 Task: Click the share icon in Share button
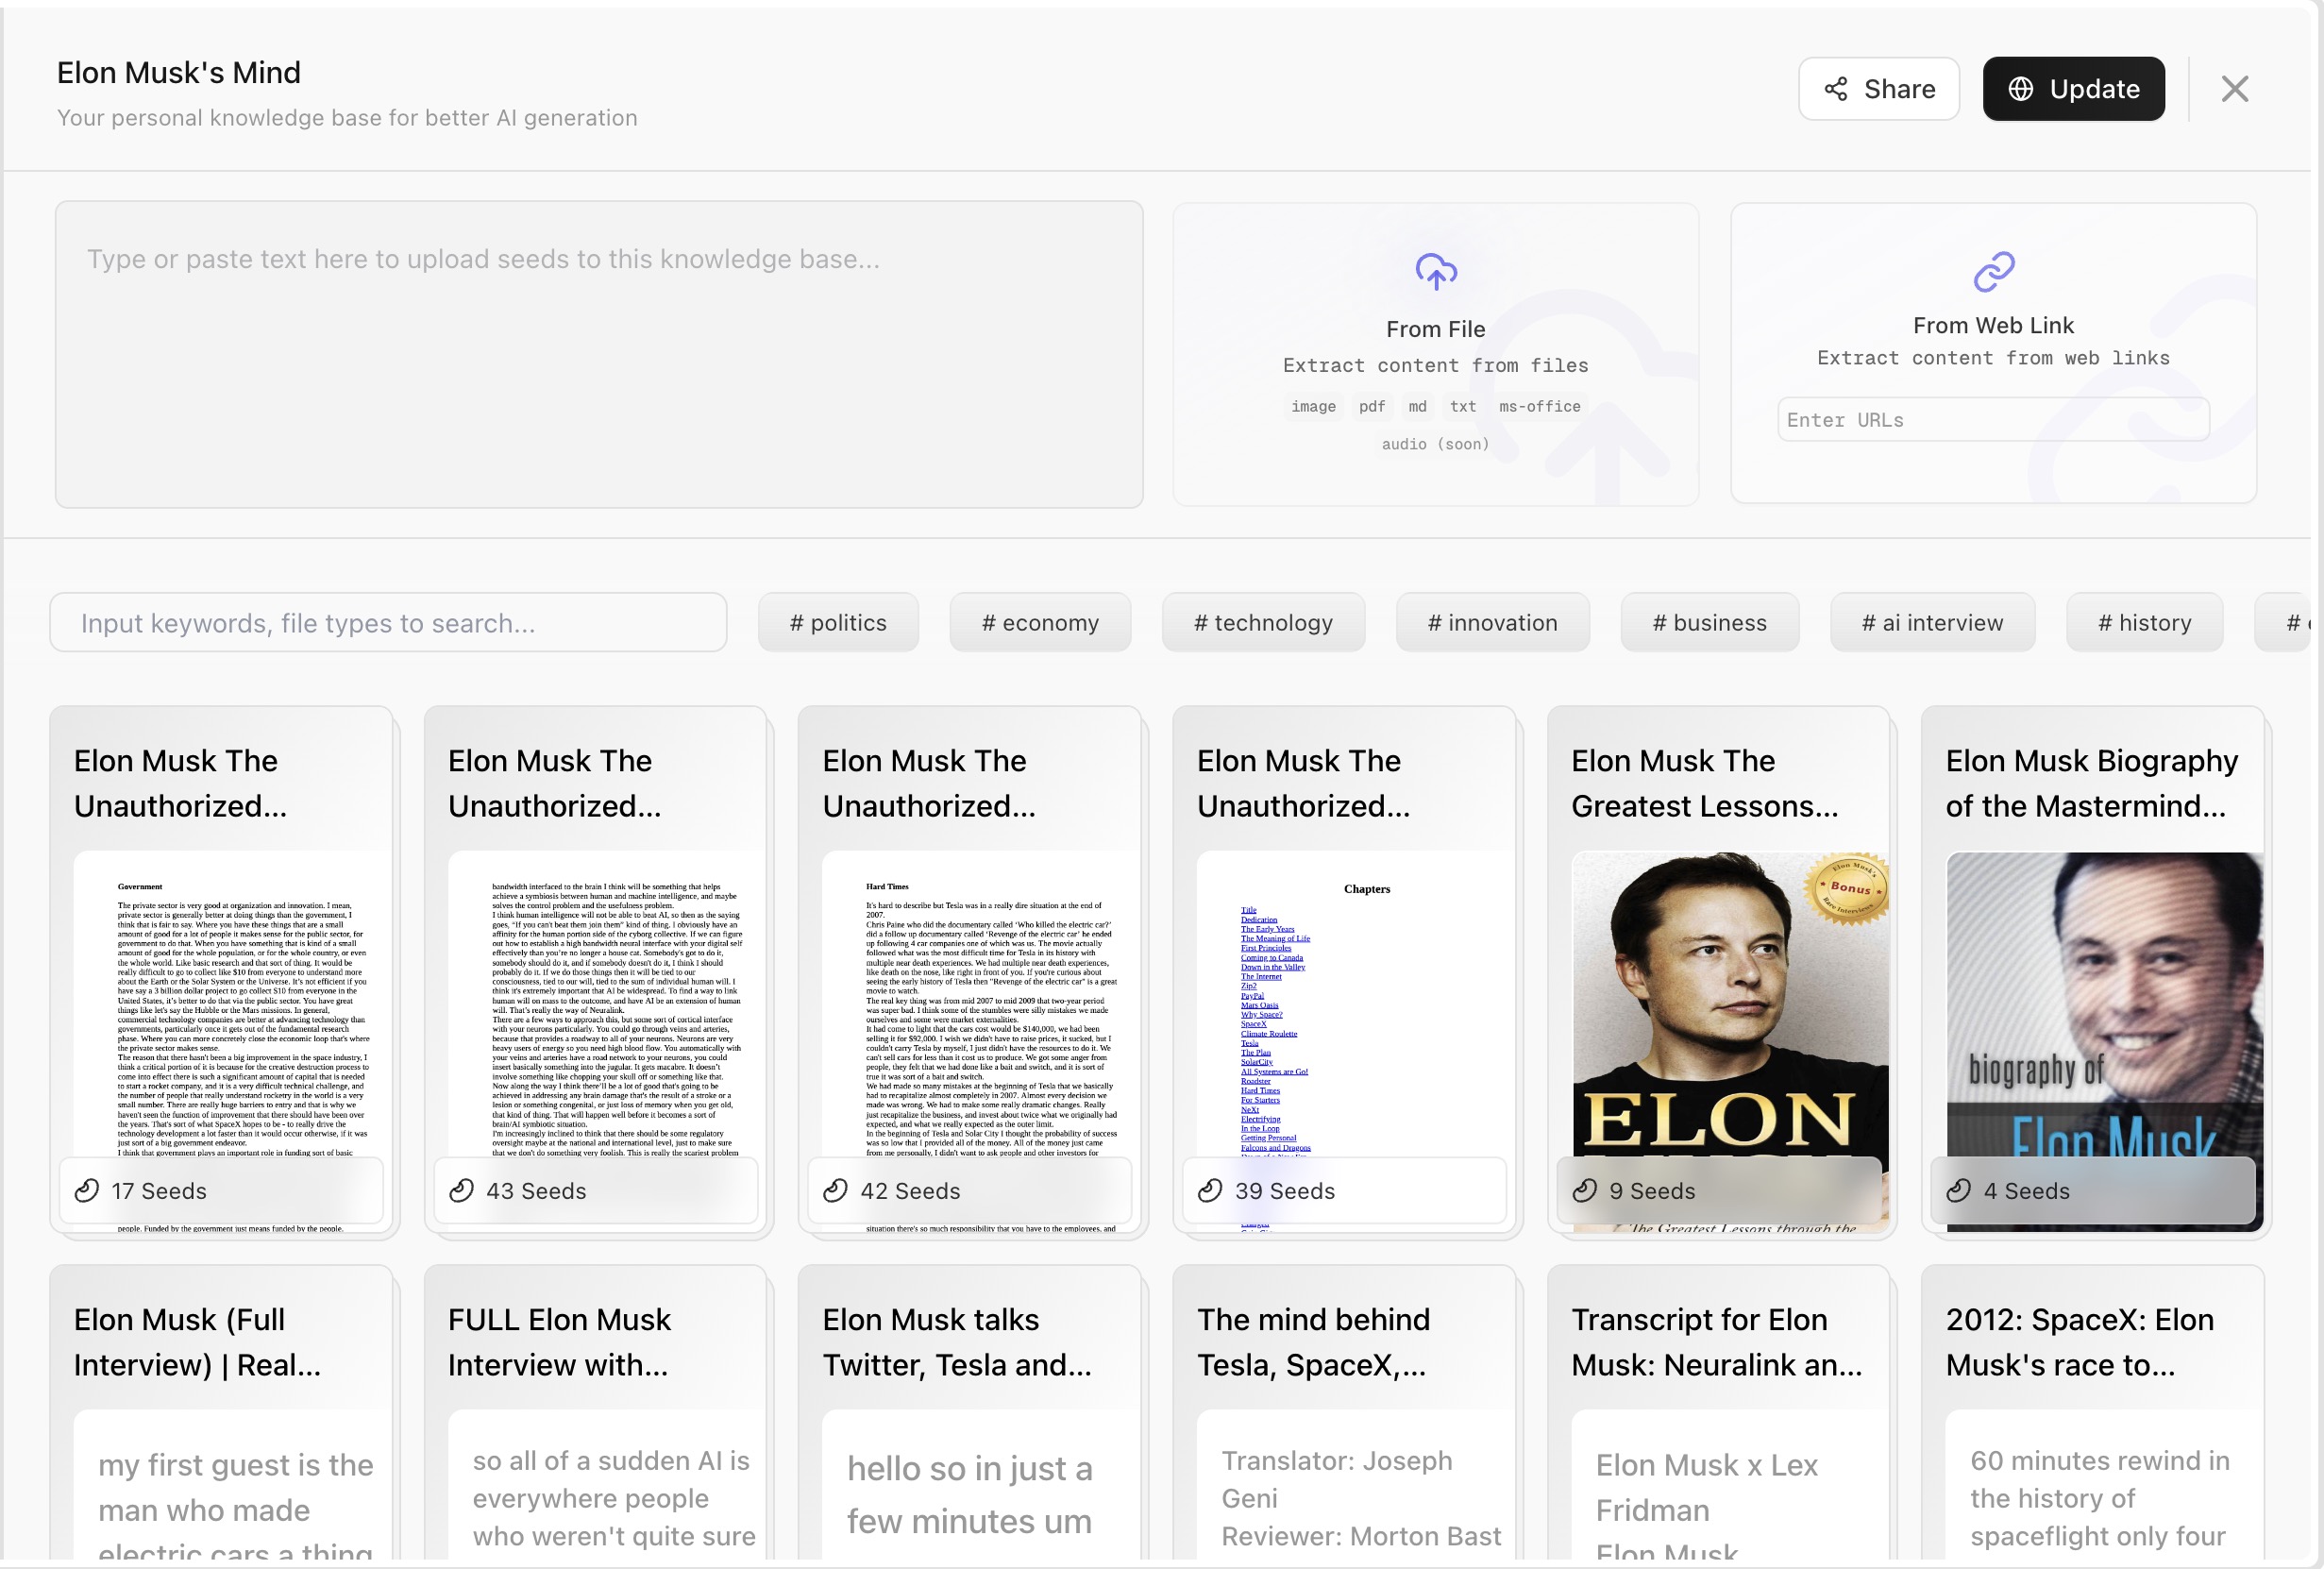pos(1835,89)
